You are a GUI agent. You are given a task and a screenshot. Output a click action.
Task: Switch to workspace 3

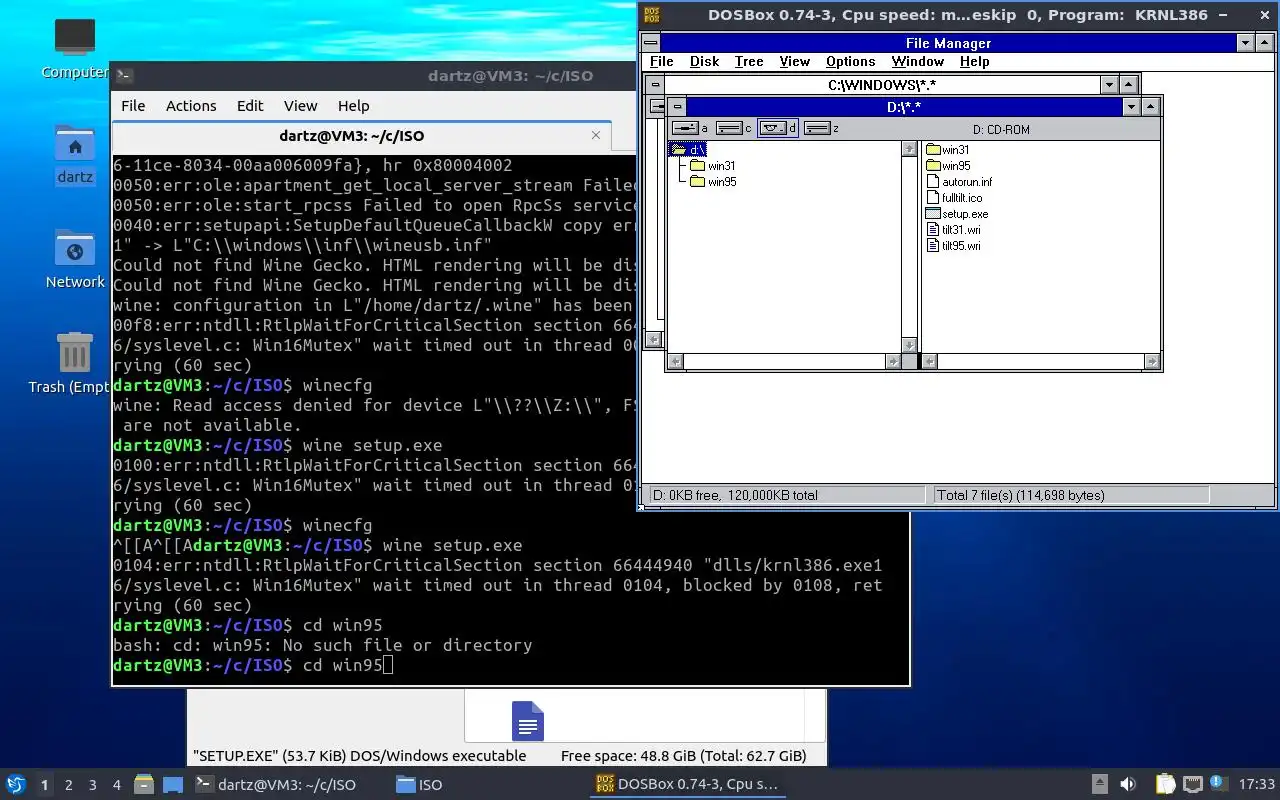[93, 785]
